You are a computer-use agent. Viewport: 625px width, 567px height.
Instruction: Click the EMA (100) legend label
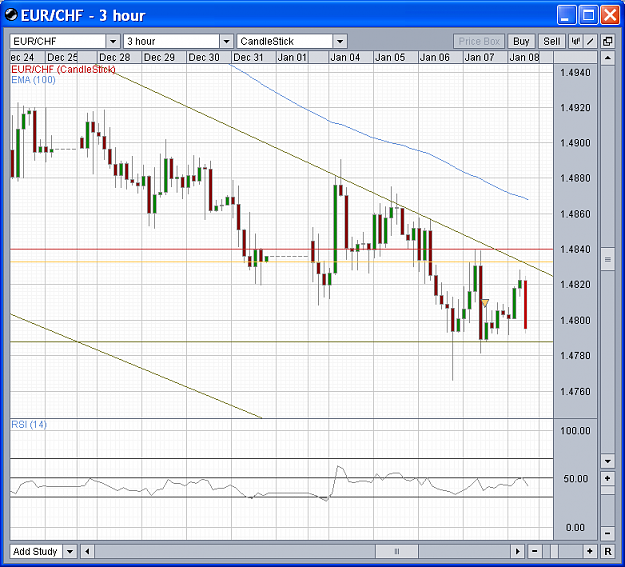pos(33,80)
